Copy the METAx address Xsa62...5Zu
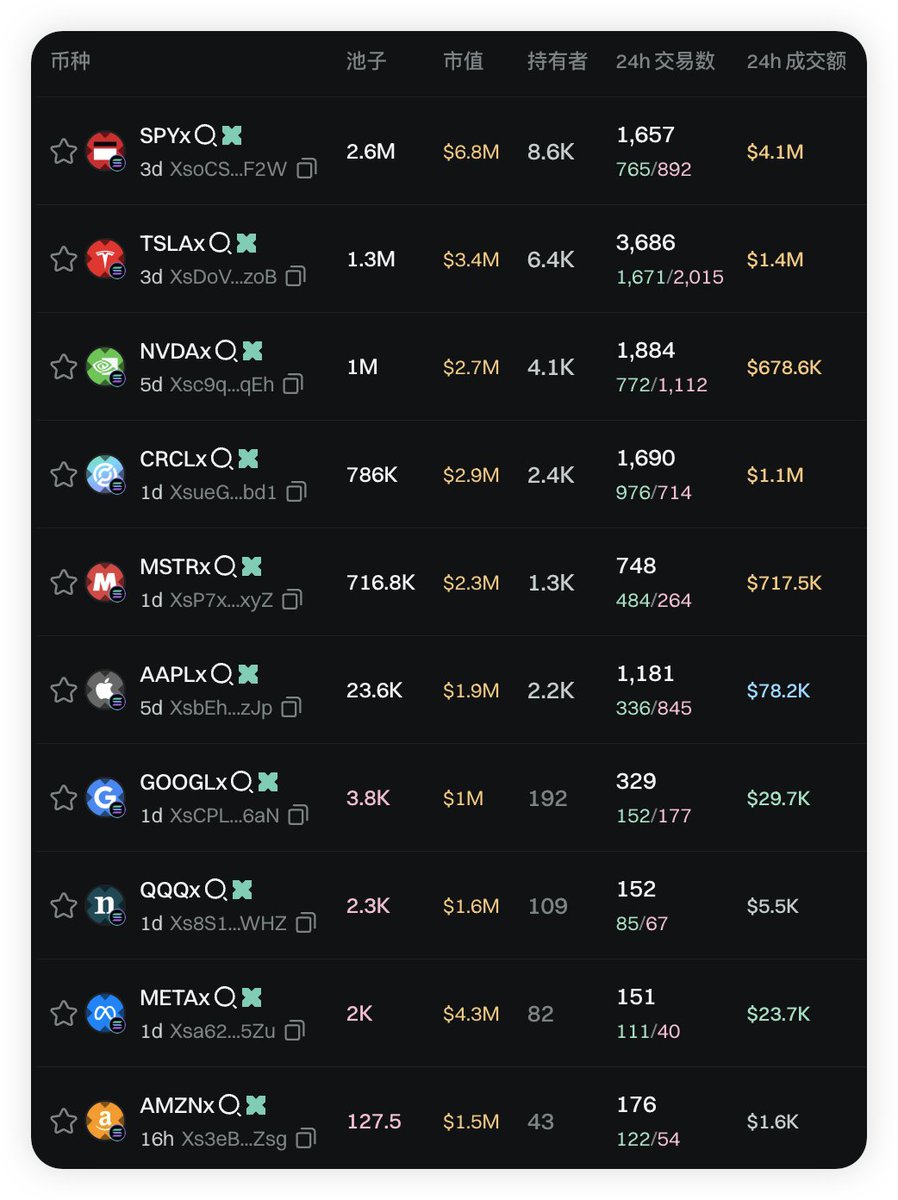The image size is (898, 1200). 294,1031
